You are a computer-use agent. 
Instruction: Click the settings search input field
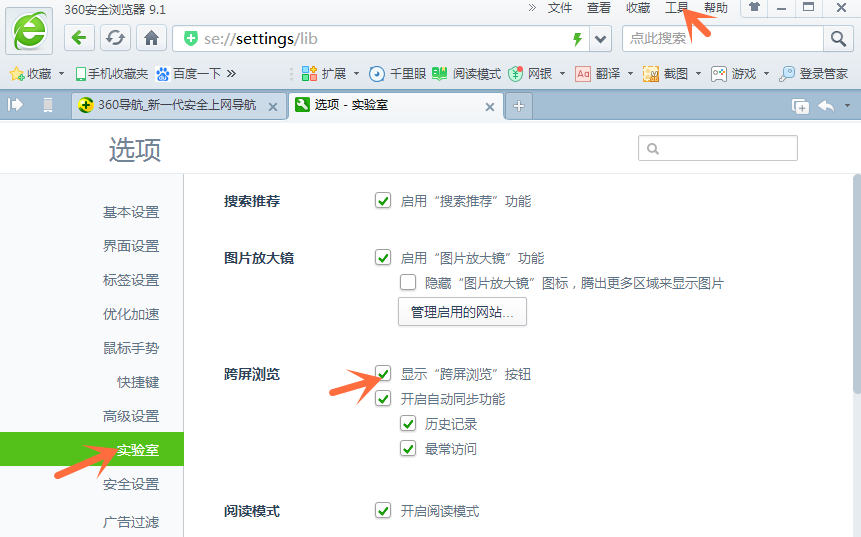tap(718, 148)
